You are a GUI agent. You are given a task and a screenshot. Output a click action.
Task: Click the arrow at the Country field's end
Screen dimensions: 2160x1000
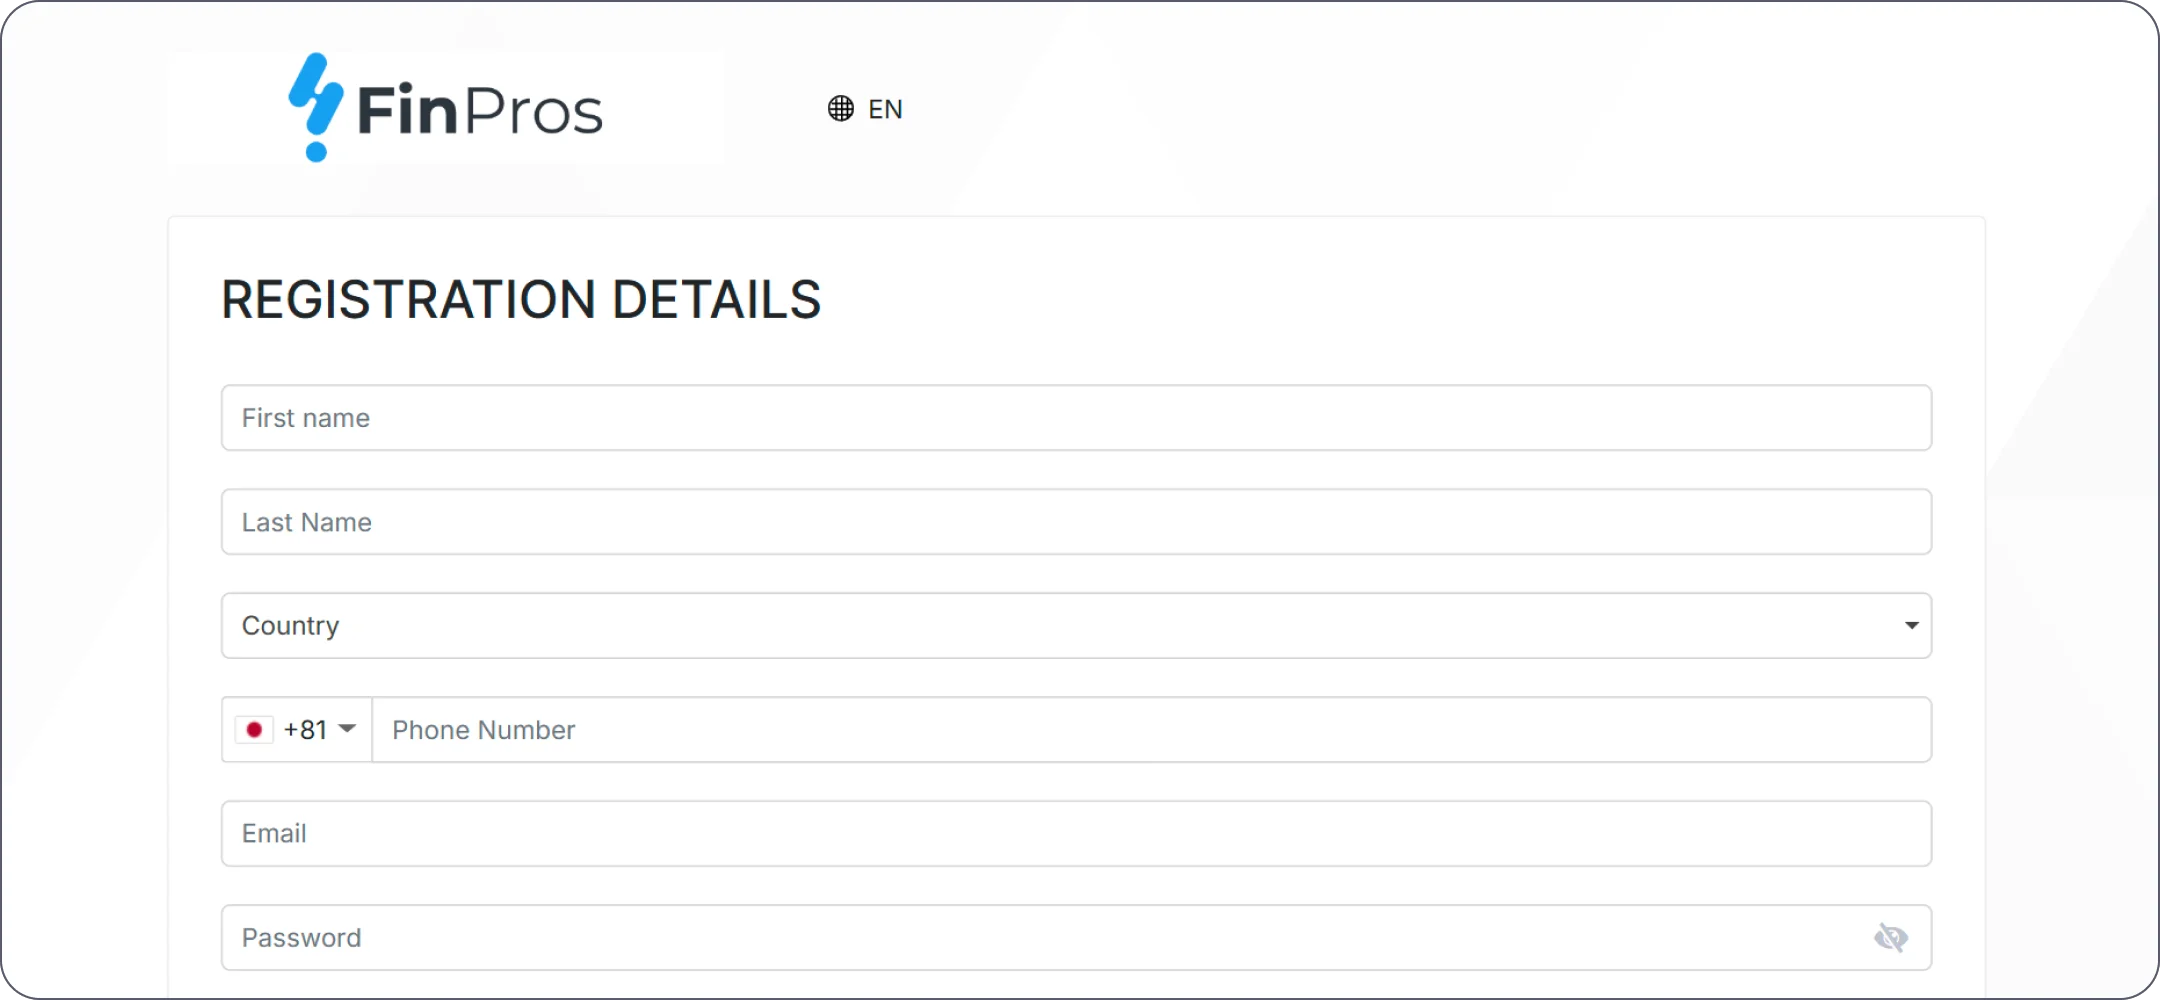tap(1911, 626)
